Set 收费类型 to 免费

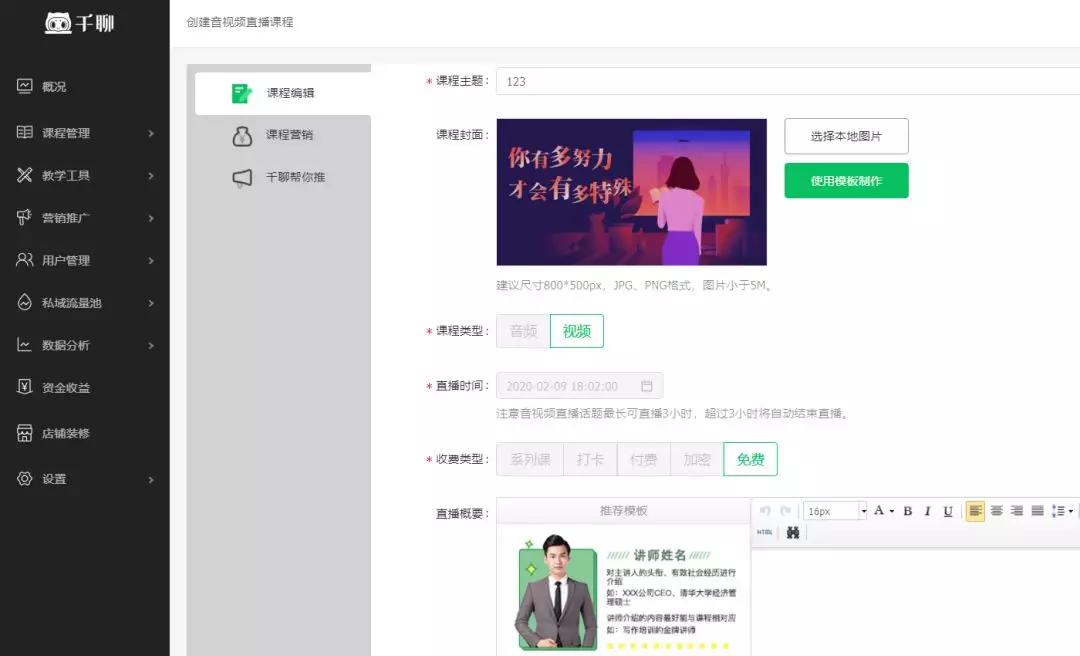[751, 459]
